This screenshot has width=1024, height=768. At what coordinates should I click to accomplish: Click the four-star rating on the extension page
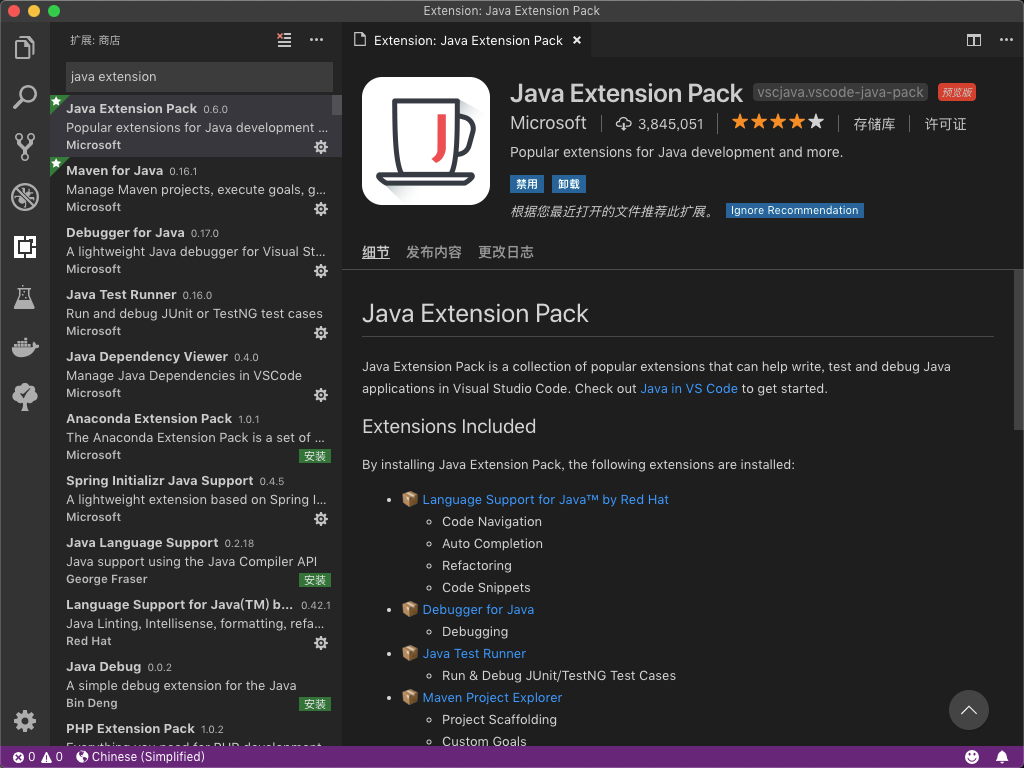click(778, 121)
